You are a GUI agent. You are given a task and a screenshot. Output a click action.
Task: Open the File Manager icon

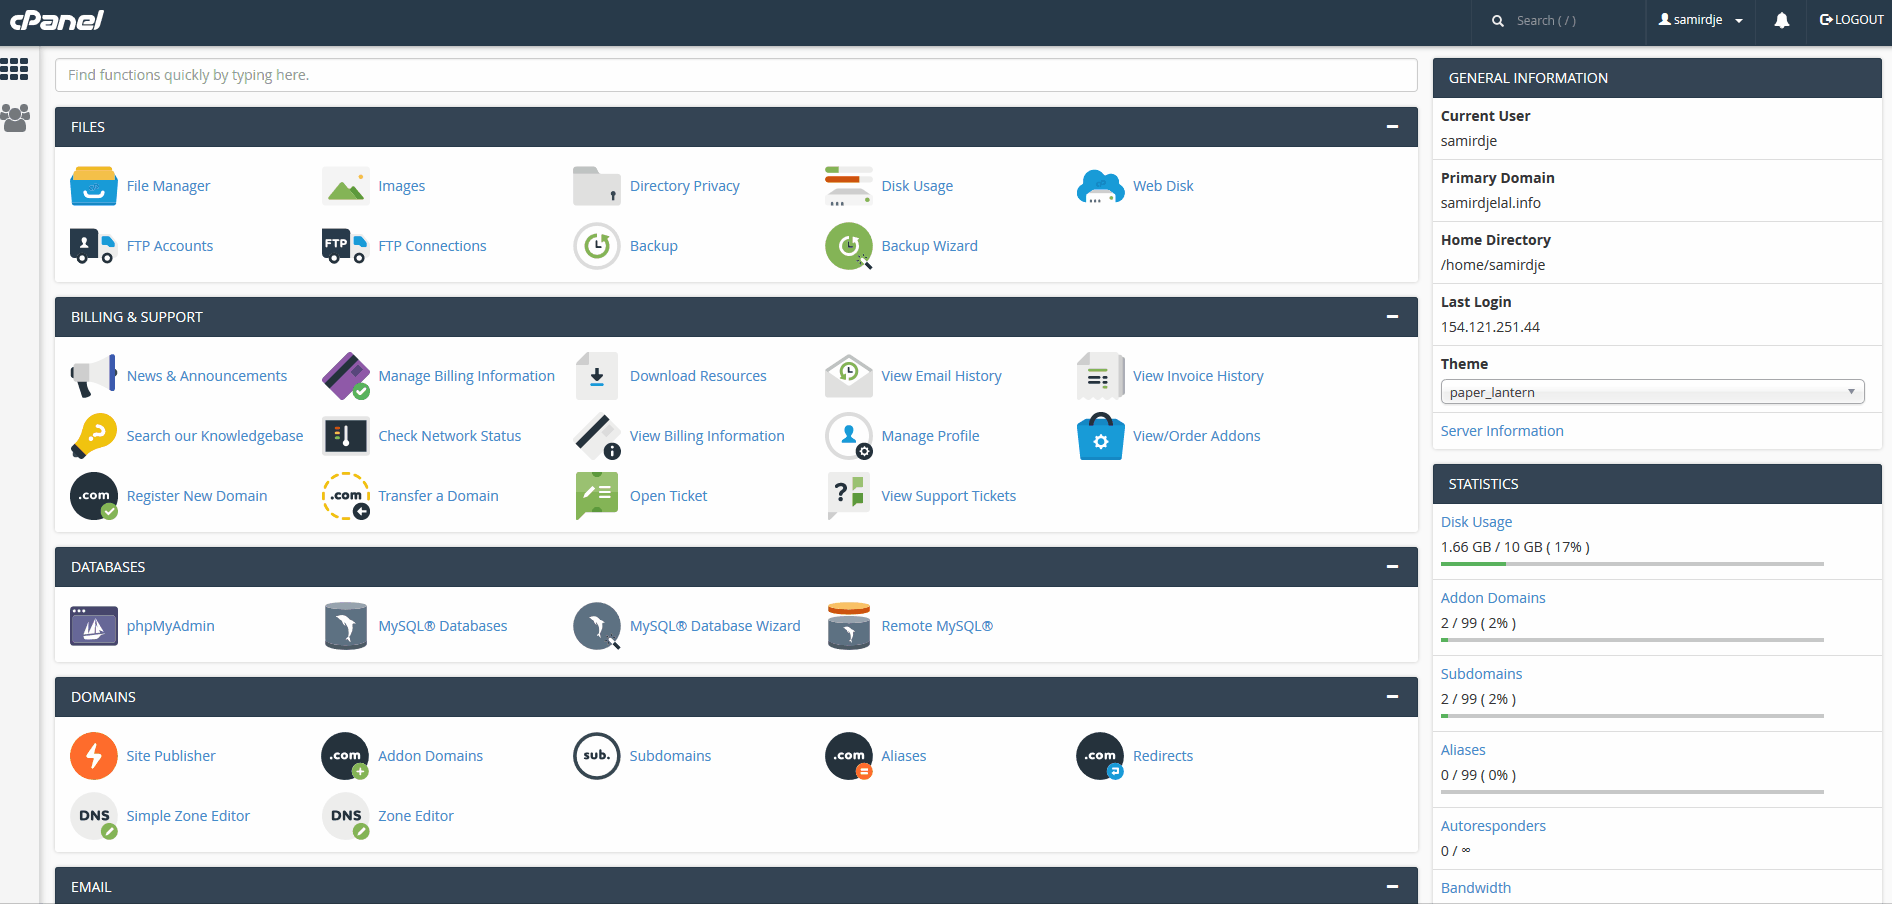click(x=94, y=186)
